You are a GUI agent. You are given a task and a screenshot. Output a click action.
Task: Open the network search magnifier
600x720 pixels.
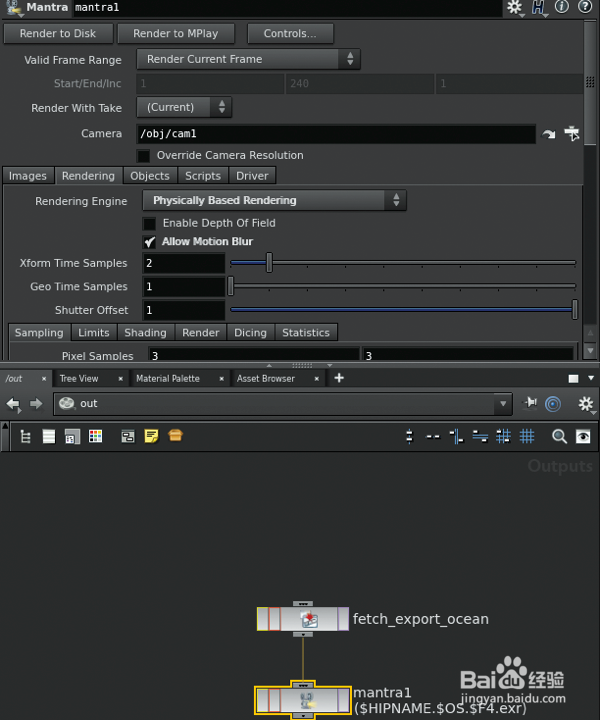559,436
